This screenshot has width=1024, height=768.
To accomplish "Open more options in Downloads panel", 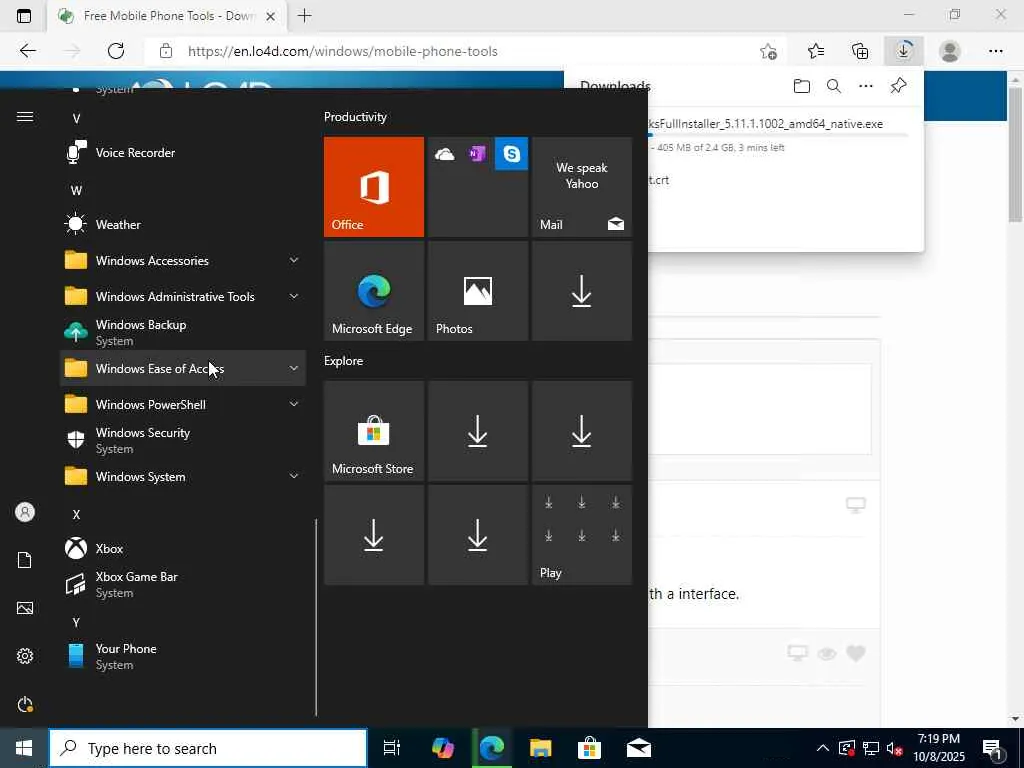I will click(x=866, y=86).
